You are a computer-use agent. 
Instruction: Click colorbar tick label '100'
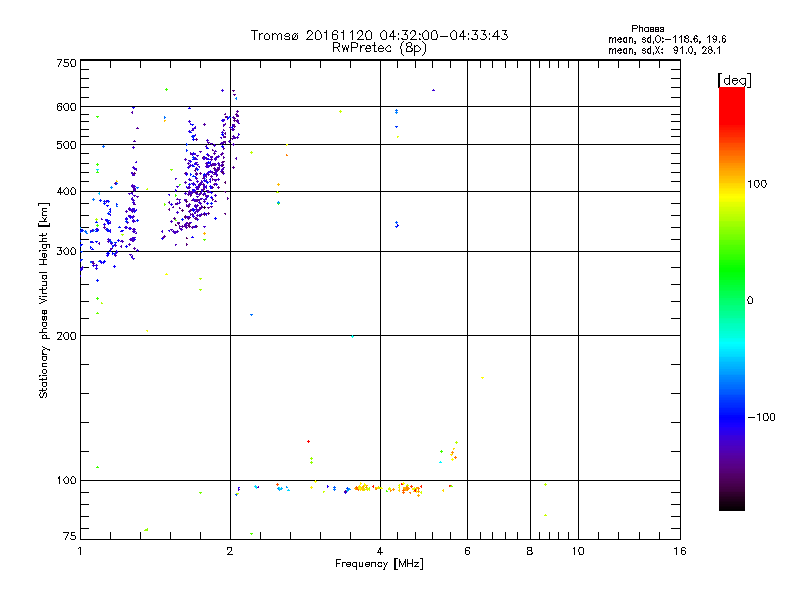click(757, 184)
